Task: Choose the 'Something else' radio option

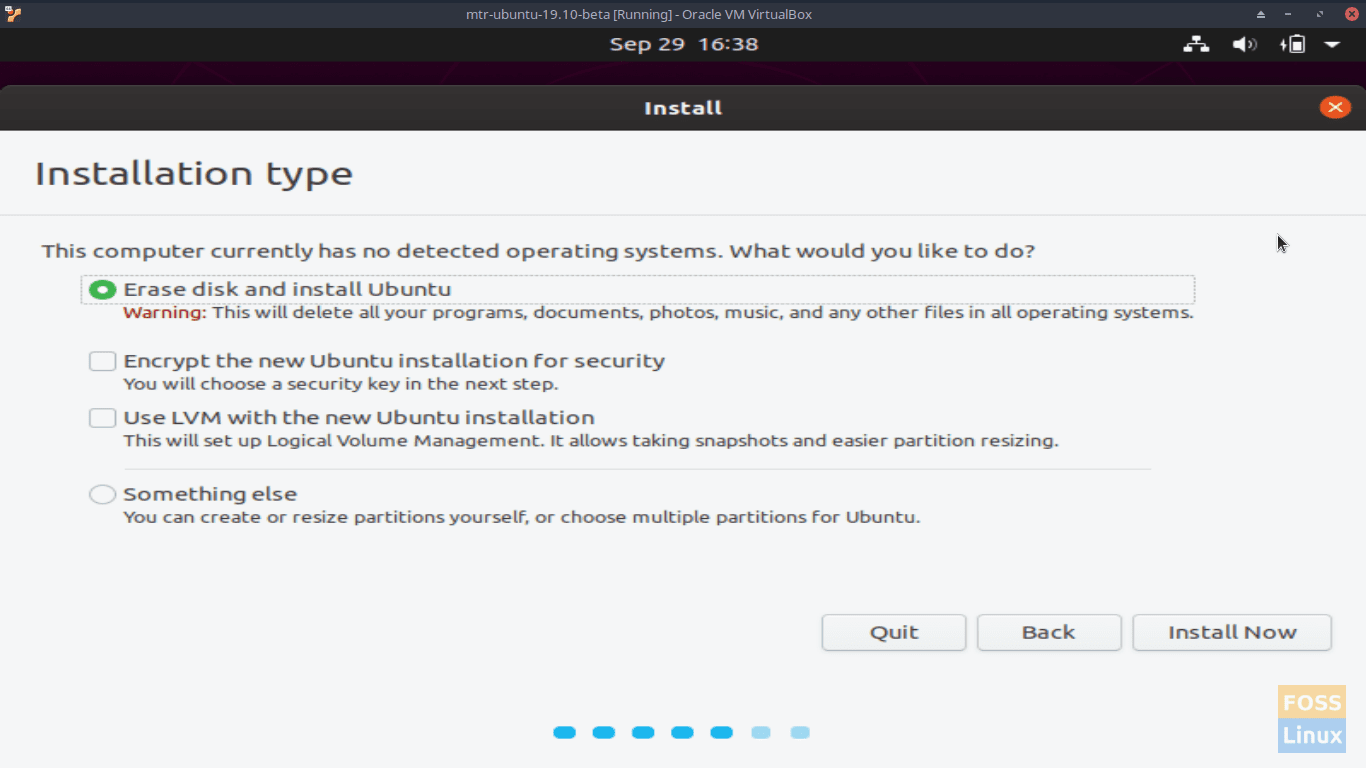Action: (102, 494)
